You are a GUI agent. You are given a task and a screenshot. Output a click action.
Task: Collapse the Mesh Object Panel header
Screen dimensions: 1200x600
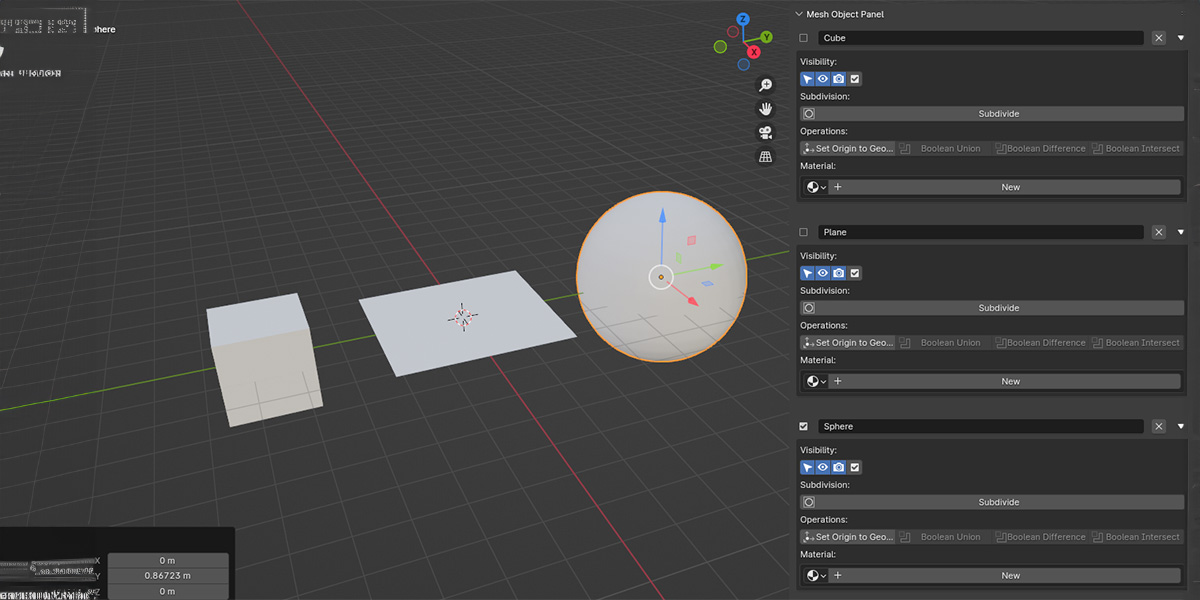[797, 14]
